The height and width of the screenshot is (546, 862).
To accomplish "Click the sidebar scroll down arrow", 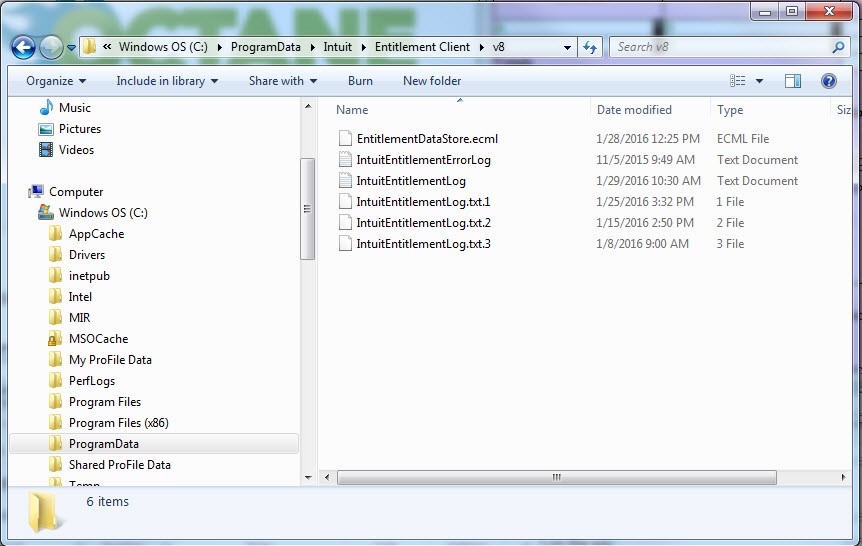I will coord(308,477).
